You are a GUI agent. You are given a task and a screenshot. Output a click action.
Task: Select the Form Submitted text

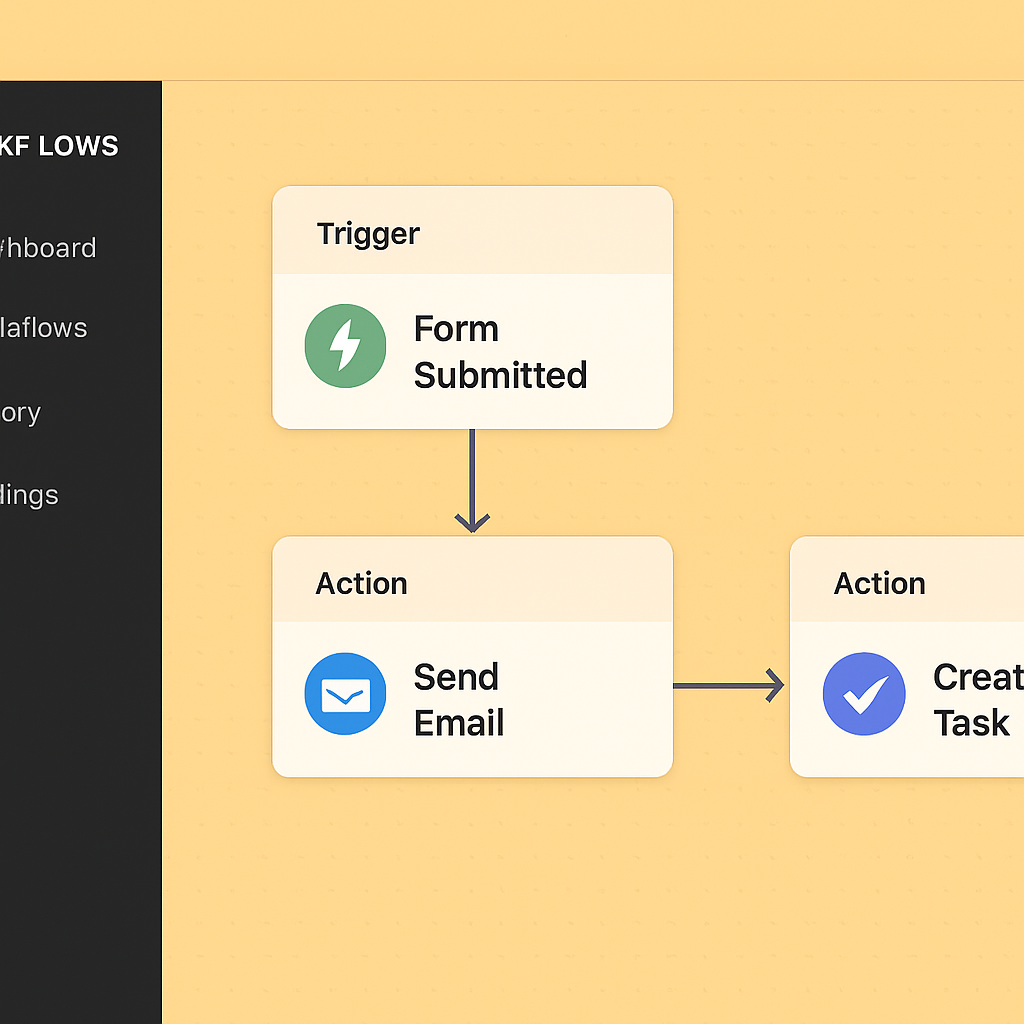point(500,351)
